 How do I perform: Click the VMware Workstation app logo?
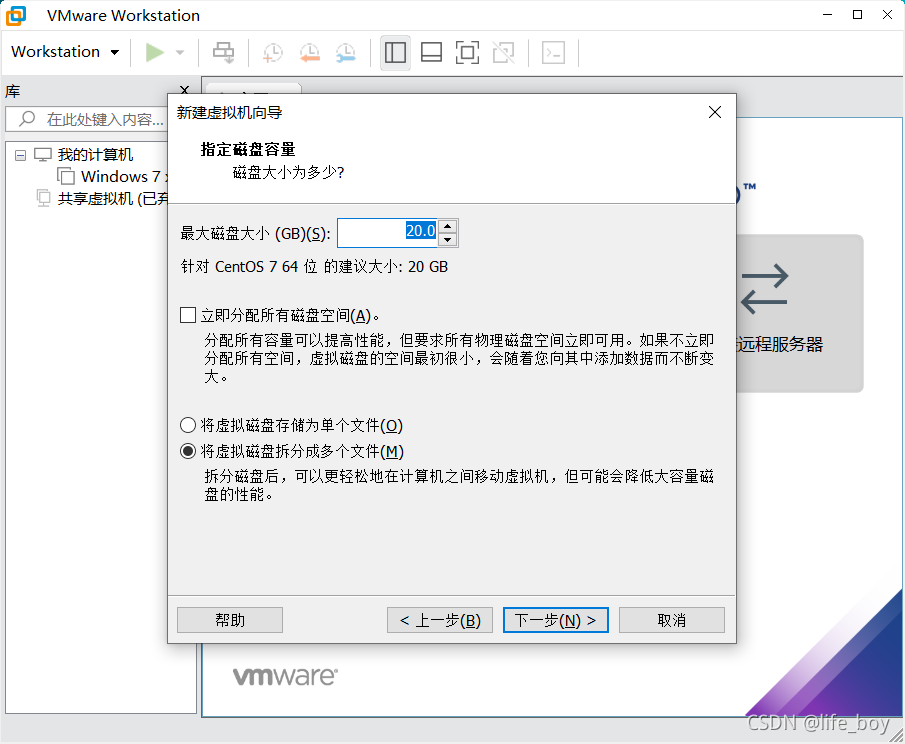pos(16,16)
